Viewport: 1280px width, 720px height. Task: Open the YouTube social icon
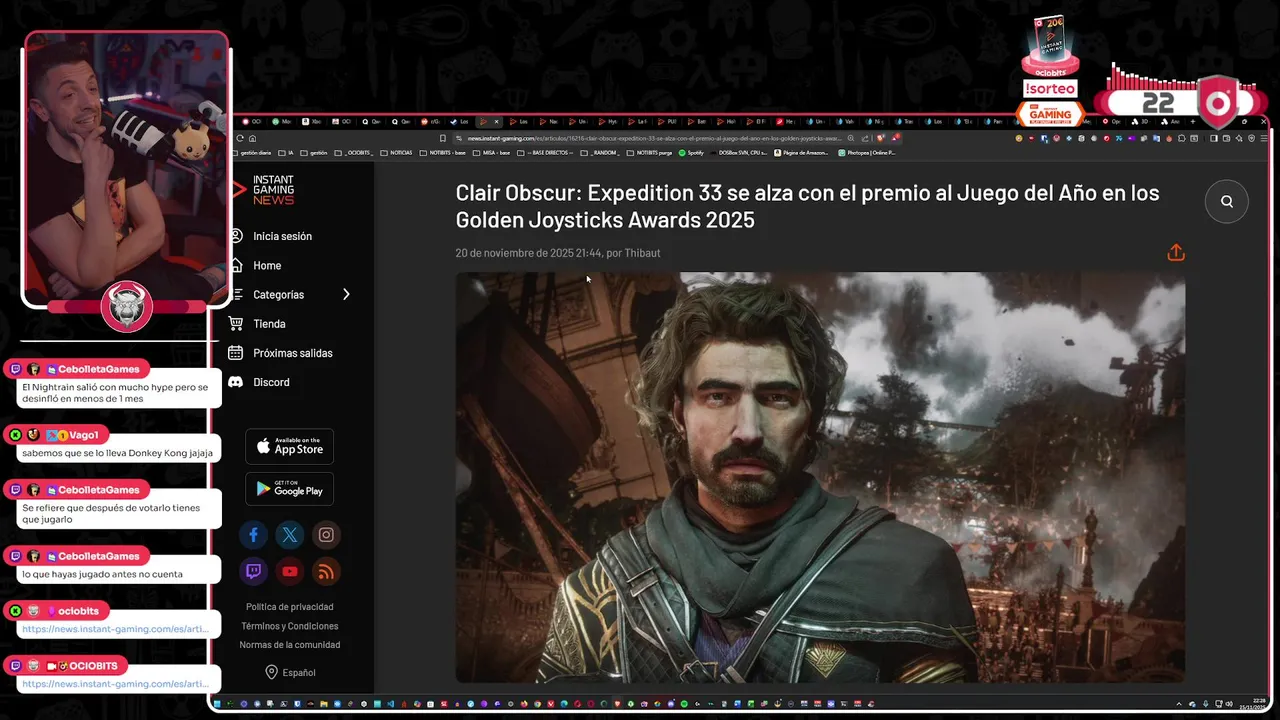tap(290, 572)
